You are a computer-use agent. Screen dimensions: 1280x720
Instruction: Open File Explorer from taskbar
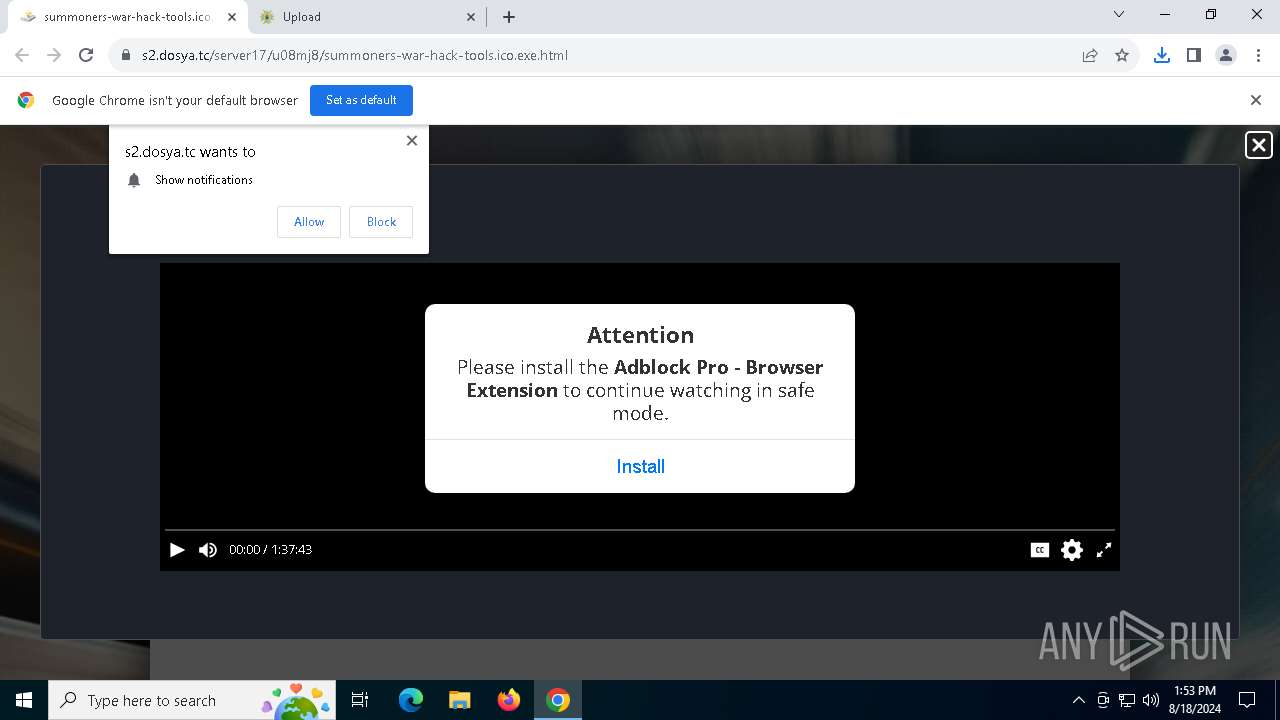click(459, 700)
